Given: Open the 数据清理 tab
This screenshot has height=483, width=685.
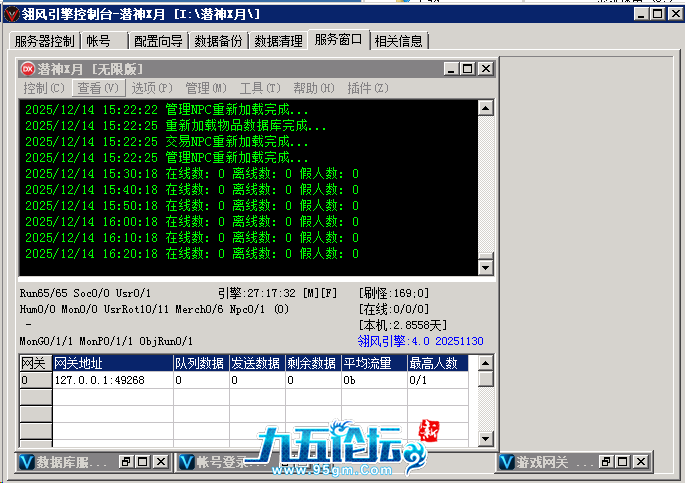Looking at the screenshot, I should pos(278,41).
